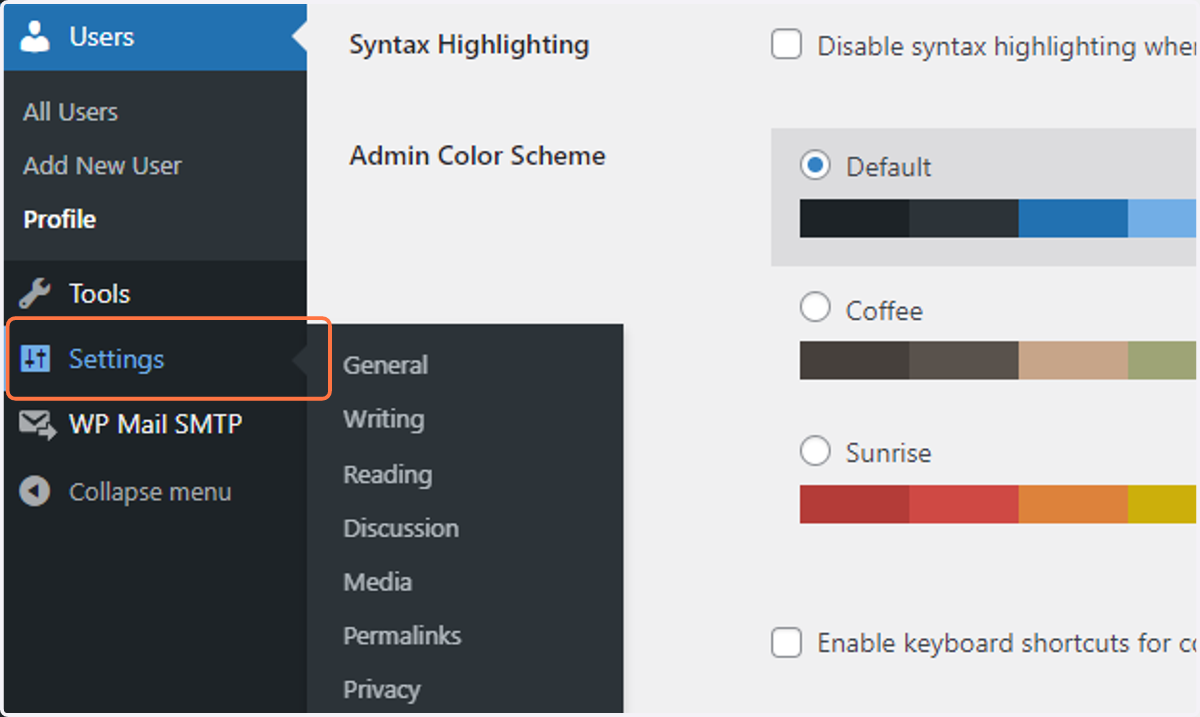Click the Admin Color Scheme heading
Image resolution: width=1200 pixels, height=717 pixels.
point(477,156)
